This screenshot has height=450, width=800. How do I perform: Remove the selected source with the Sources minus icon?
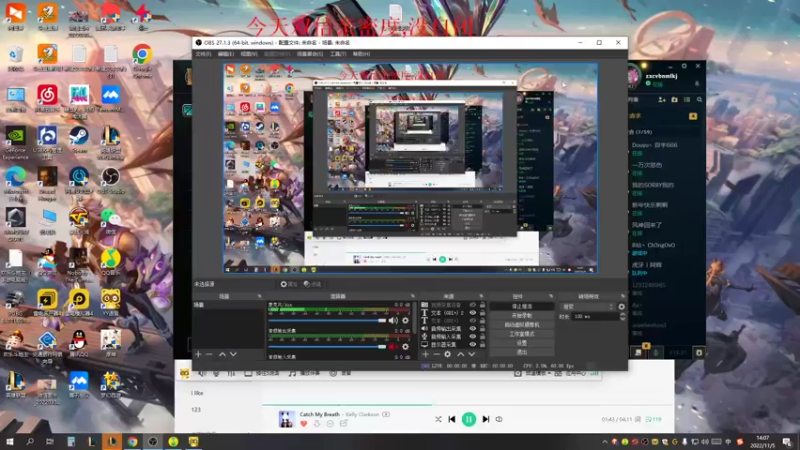tap(437, 354)
